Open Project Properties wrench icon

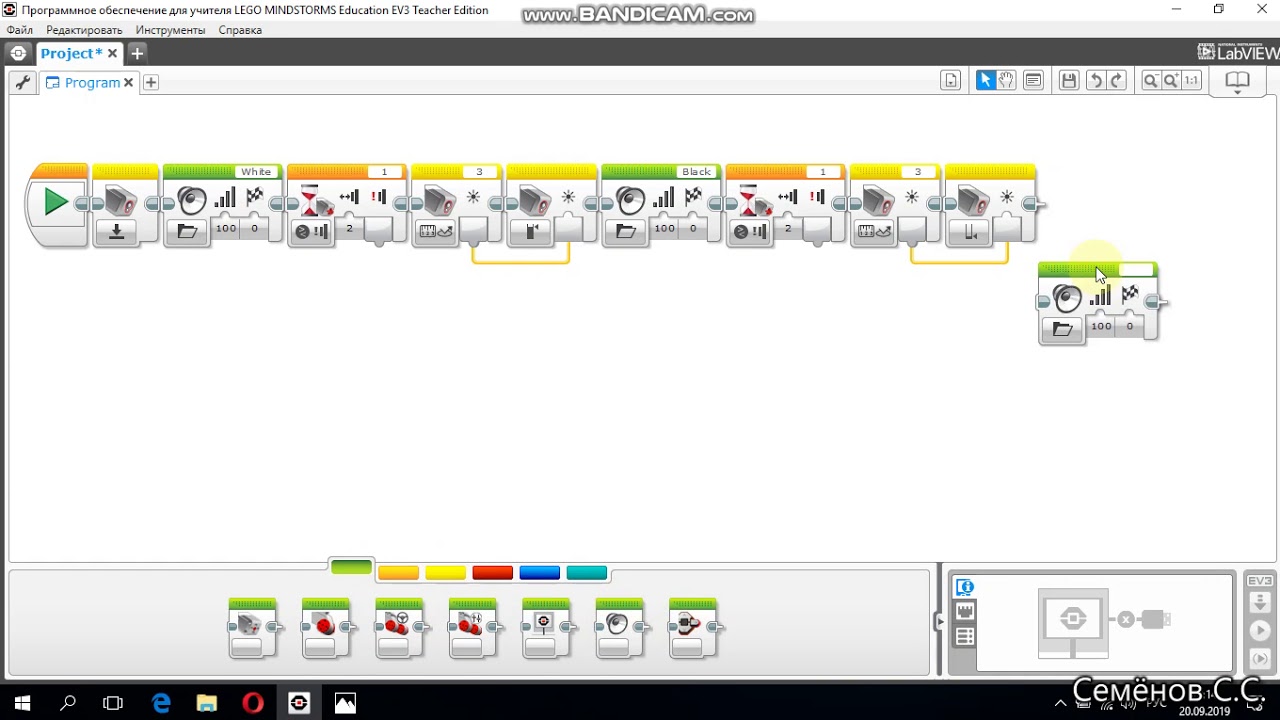coord(21,83)
